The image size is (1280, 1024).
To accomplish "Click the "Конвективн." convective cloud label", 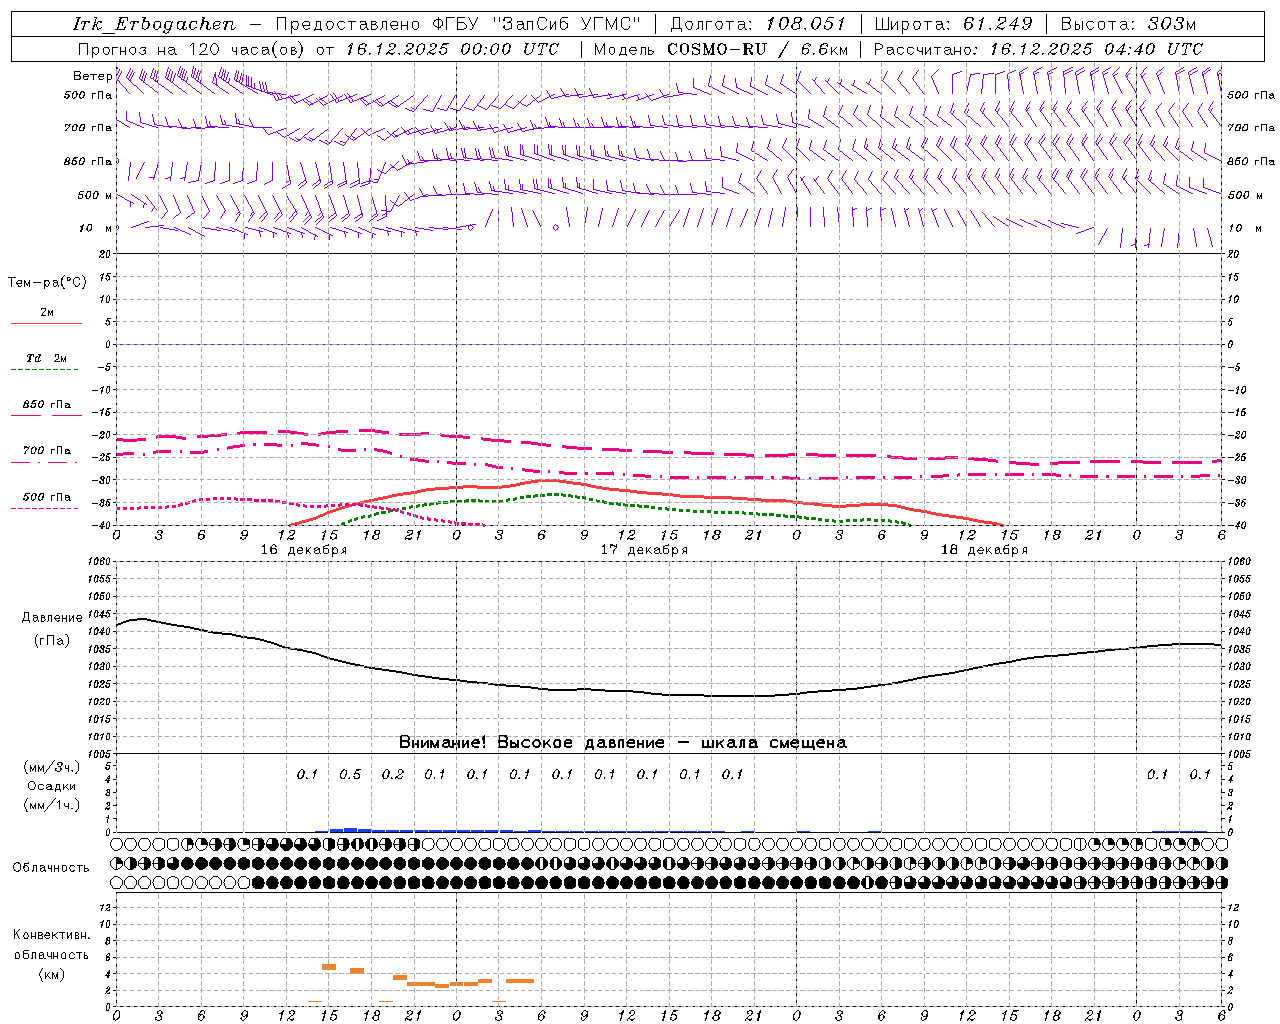I will click(51, 935).
